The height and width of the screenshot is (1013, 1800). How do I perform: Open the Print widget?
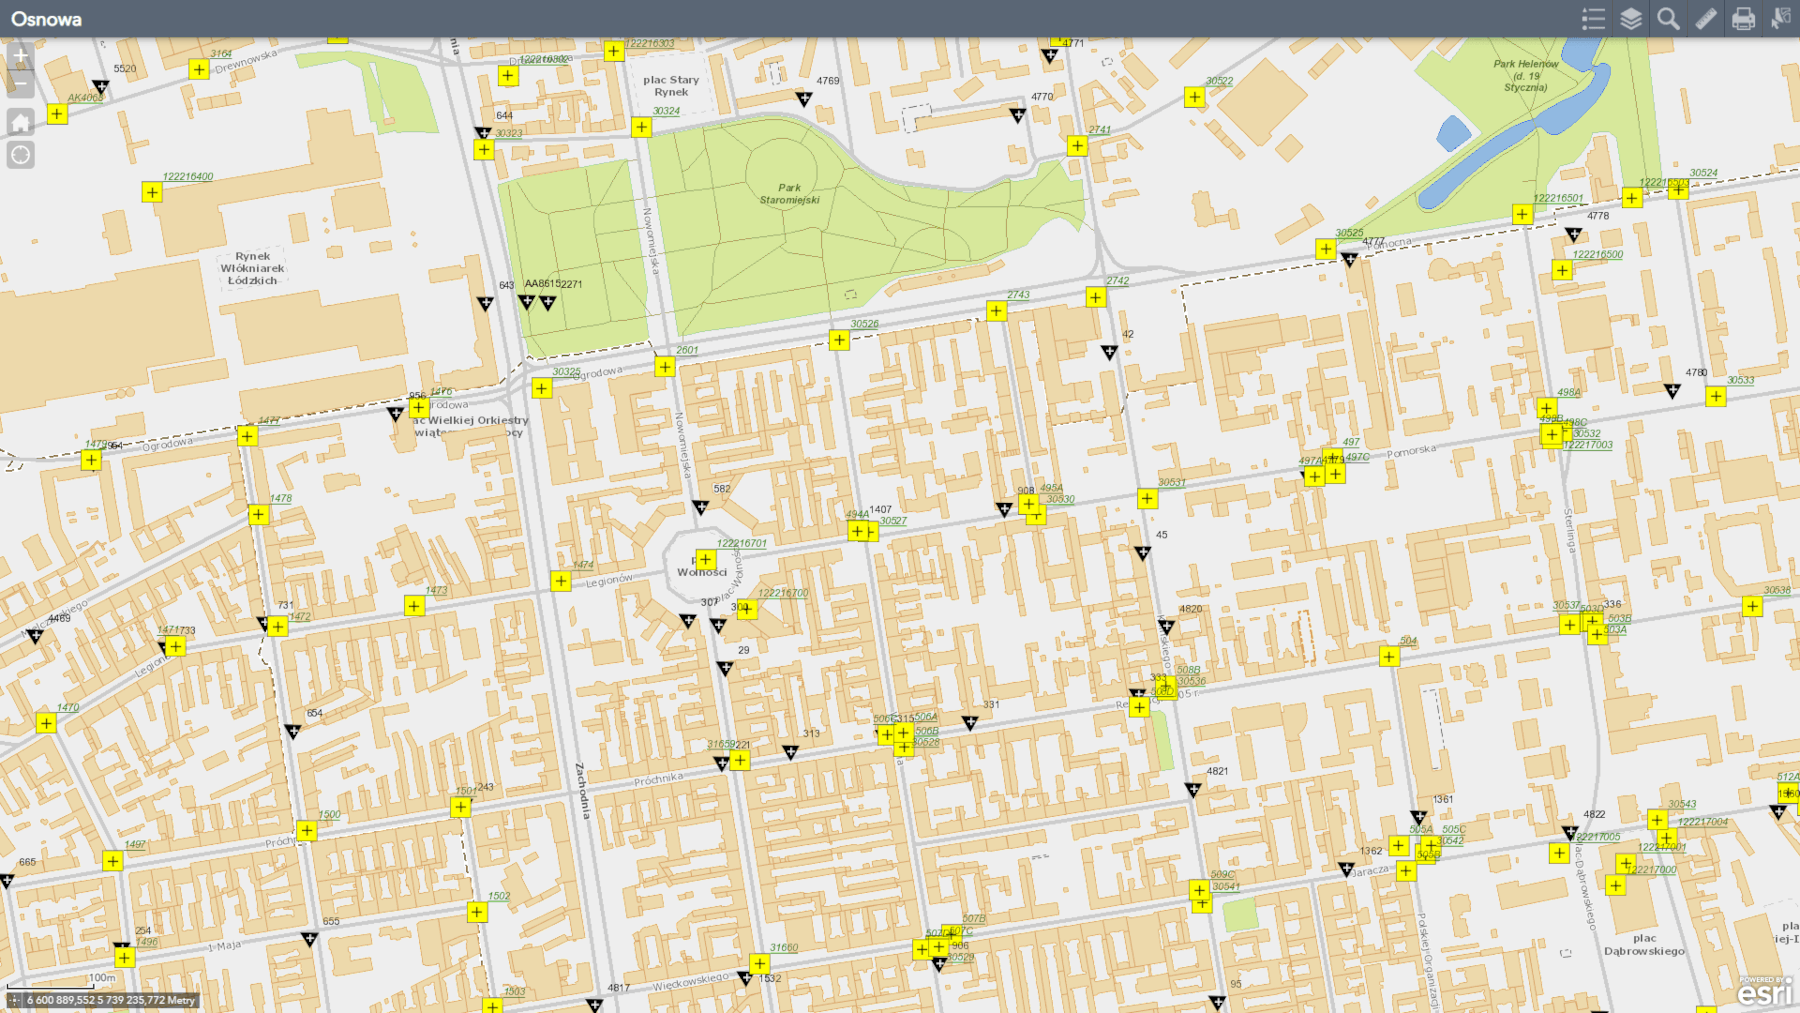coord(1743,19)
